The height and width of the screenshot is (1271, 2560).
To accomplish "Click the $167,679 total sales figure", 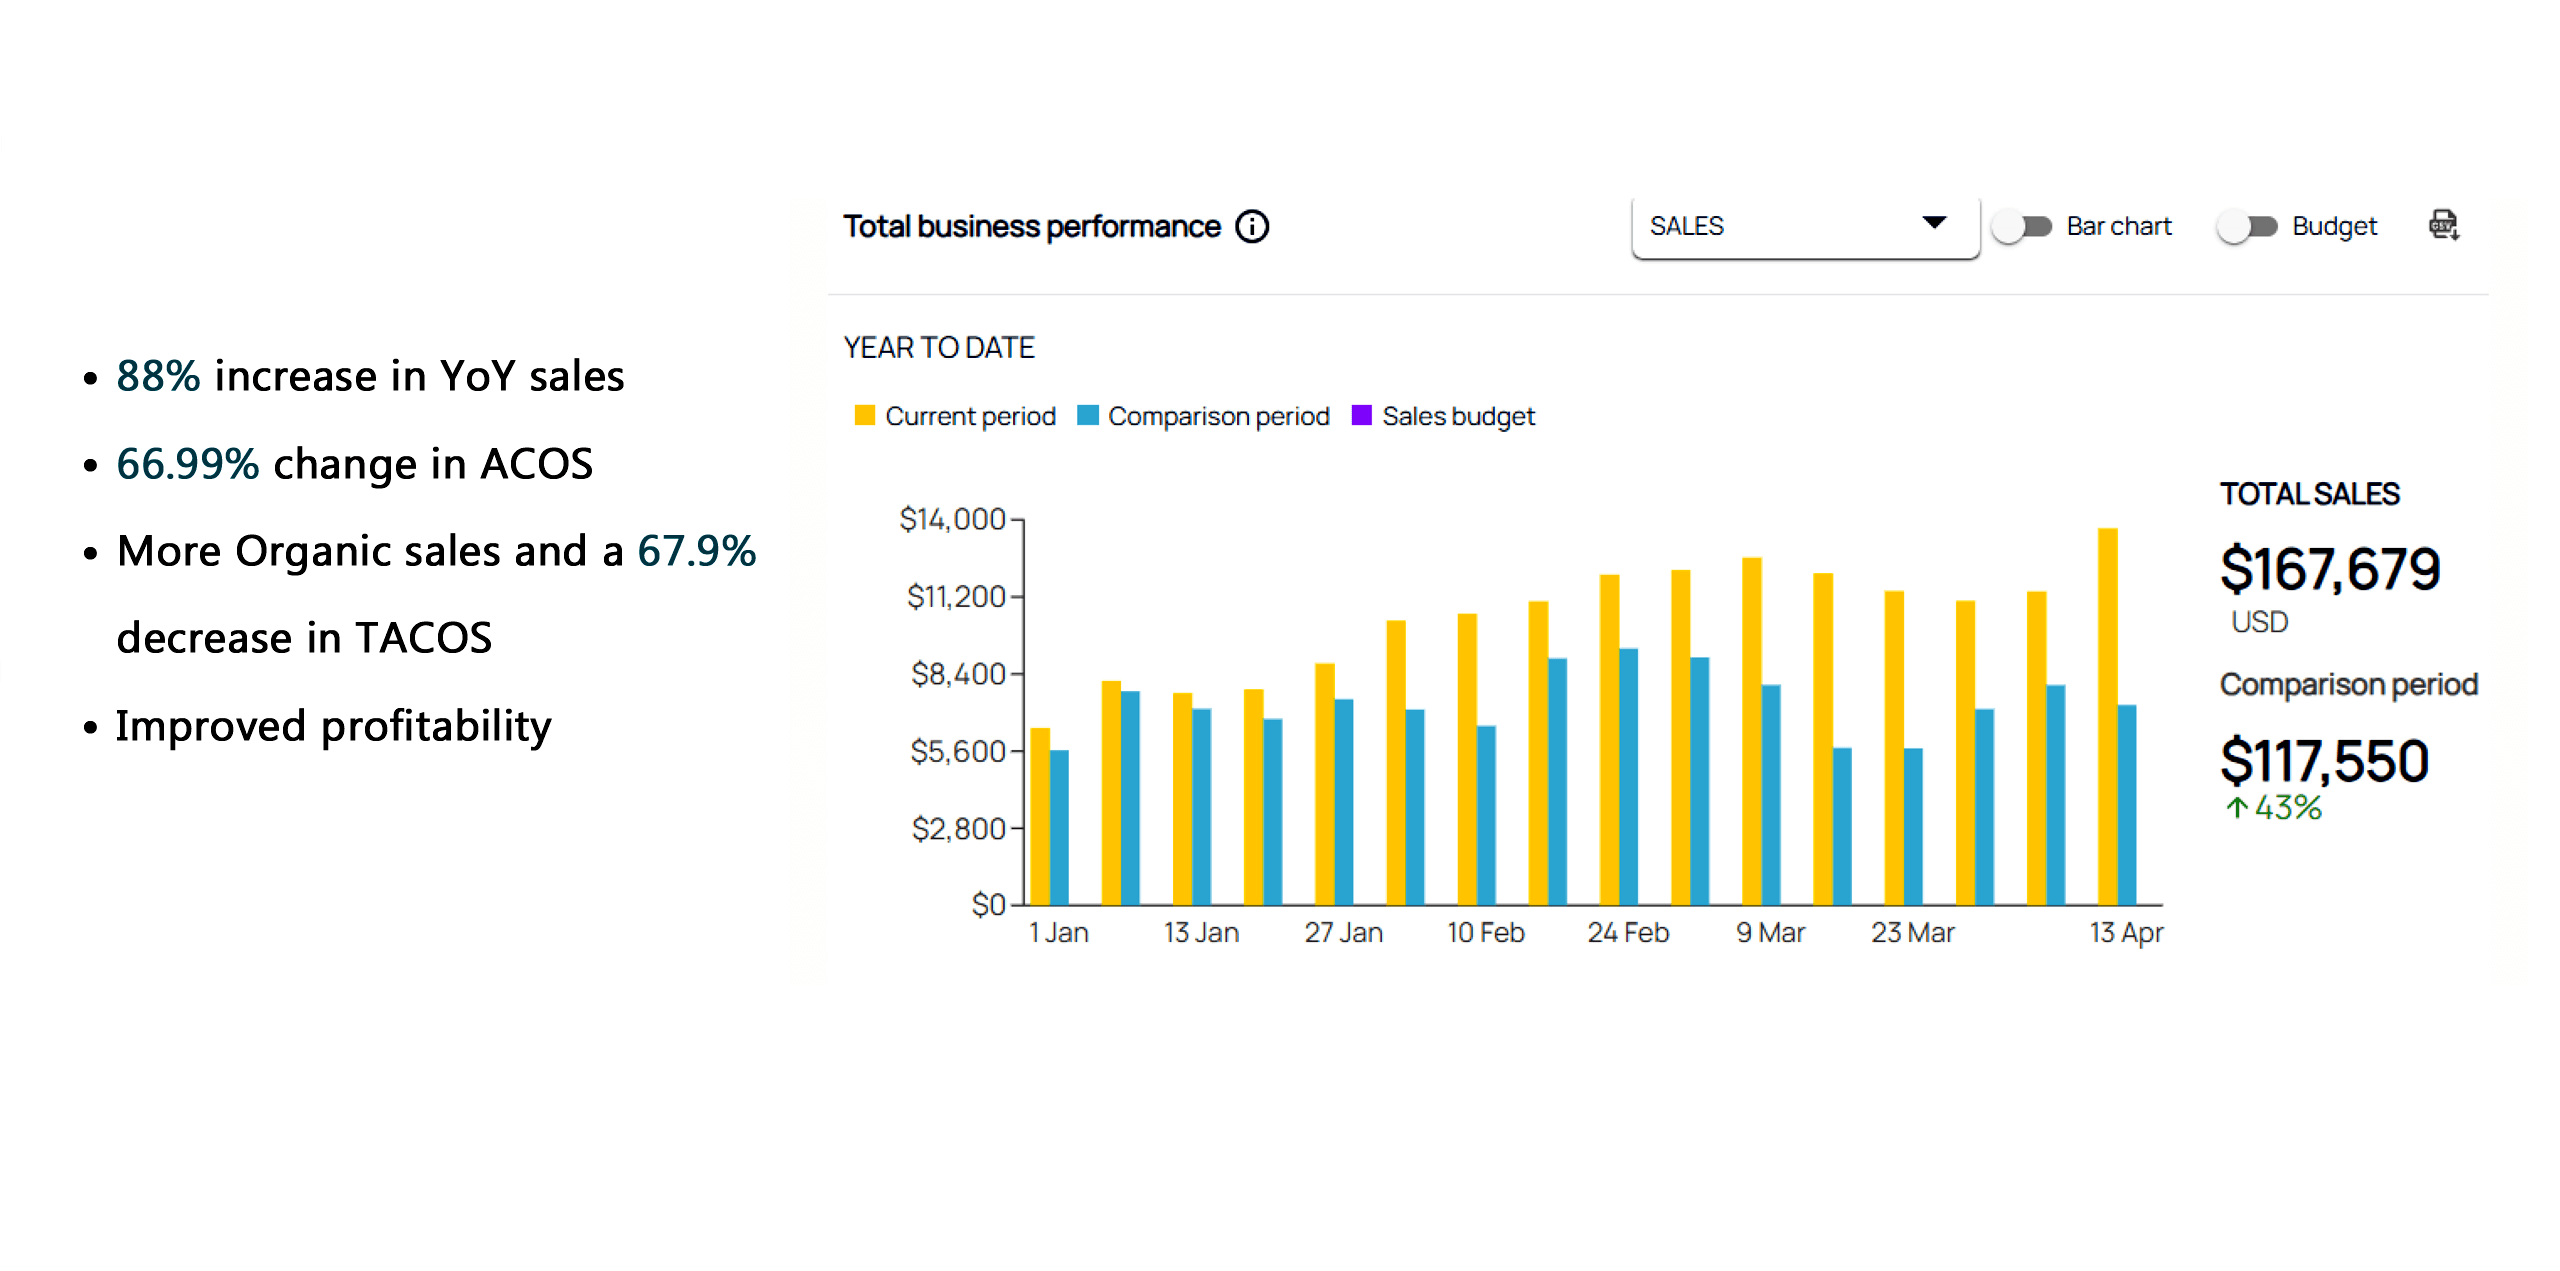I will 2330,570.
